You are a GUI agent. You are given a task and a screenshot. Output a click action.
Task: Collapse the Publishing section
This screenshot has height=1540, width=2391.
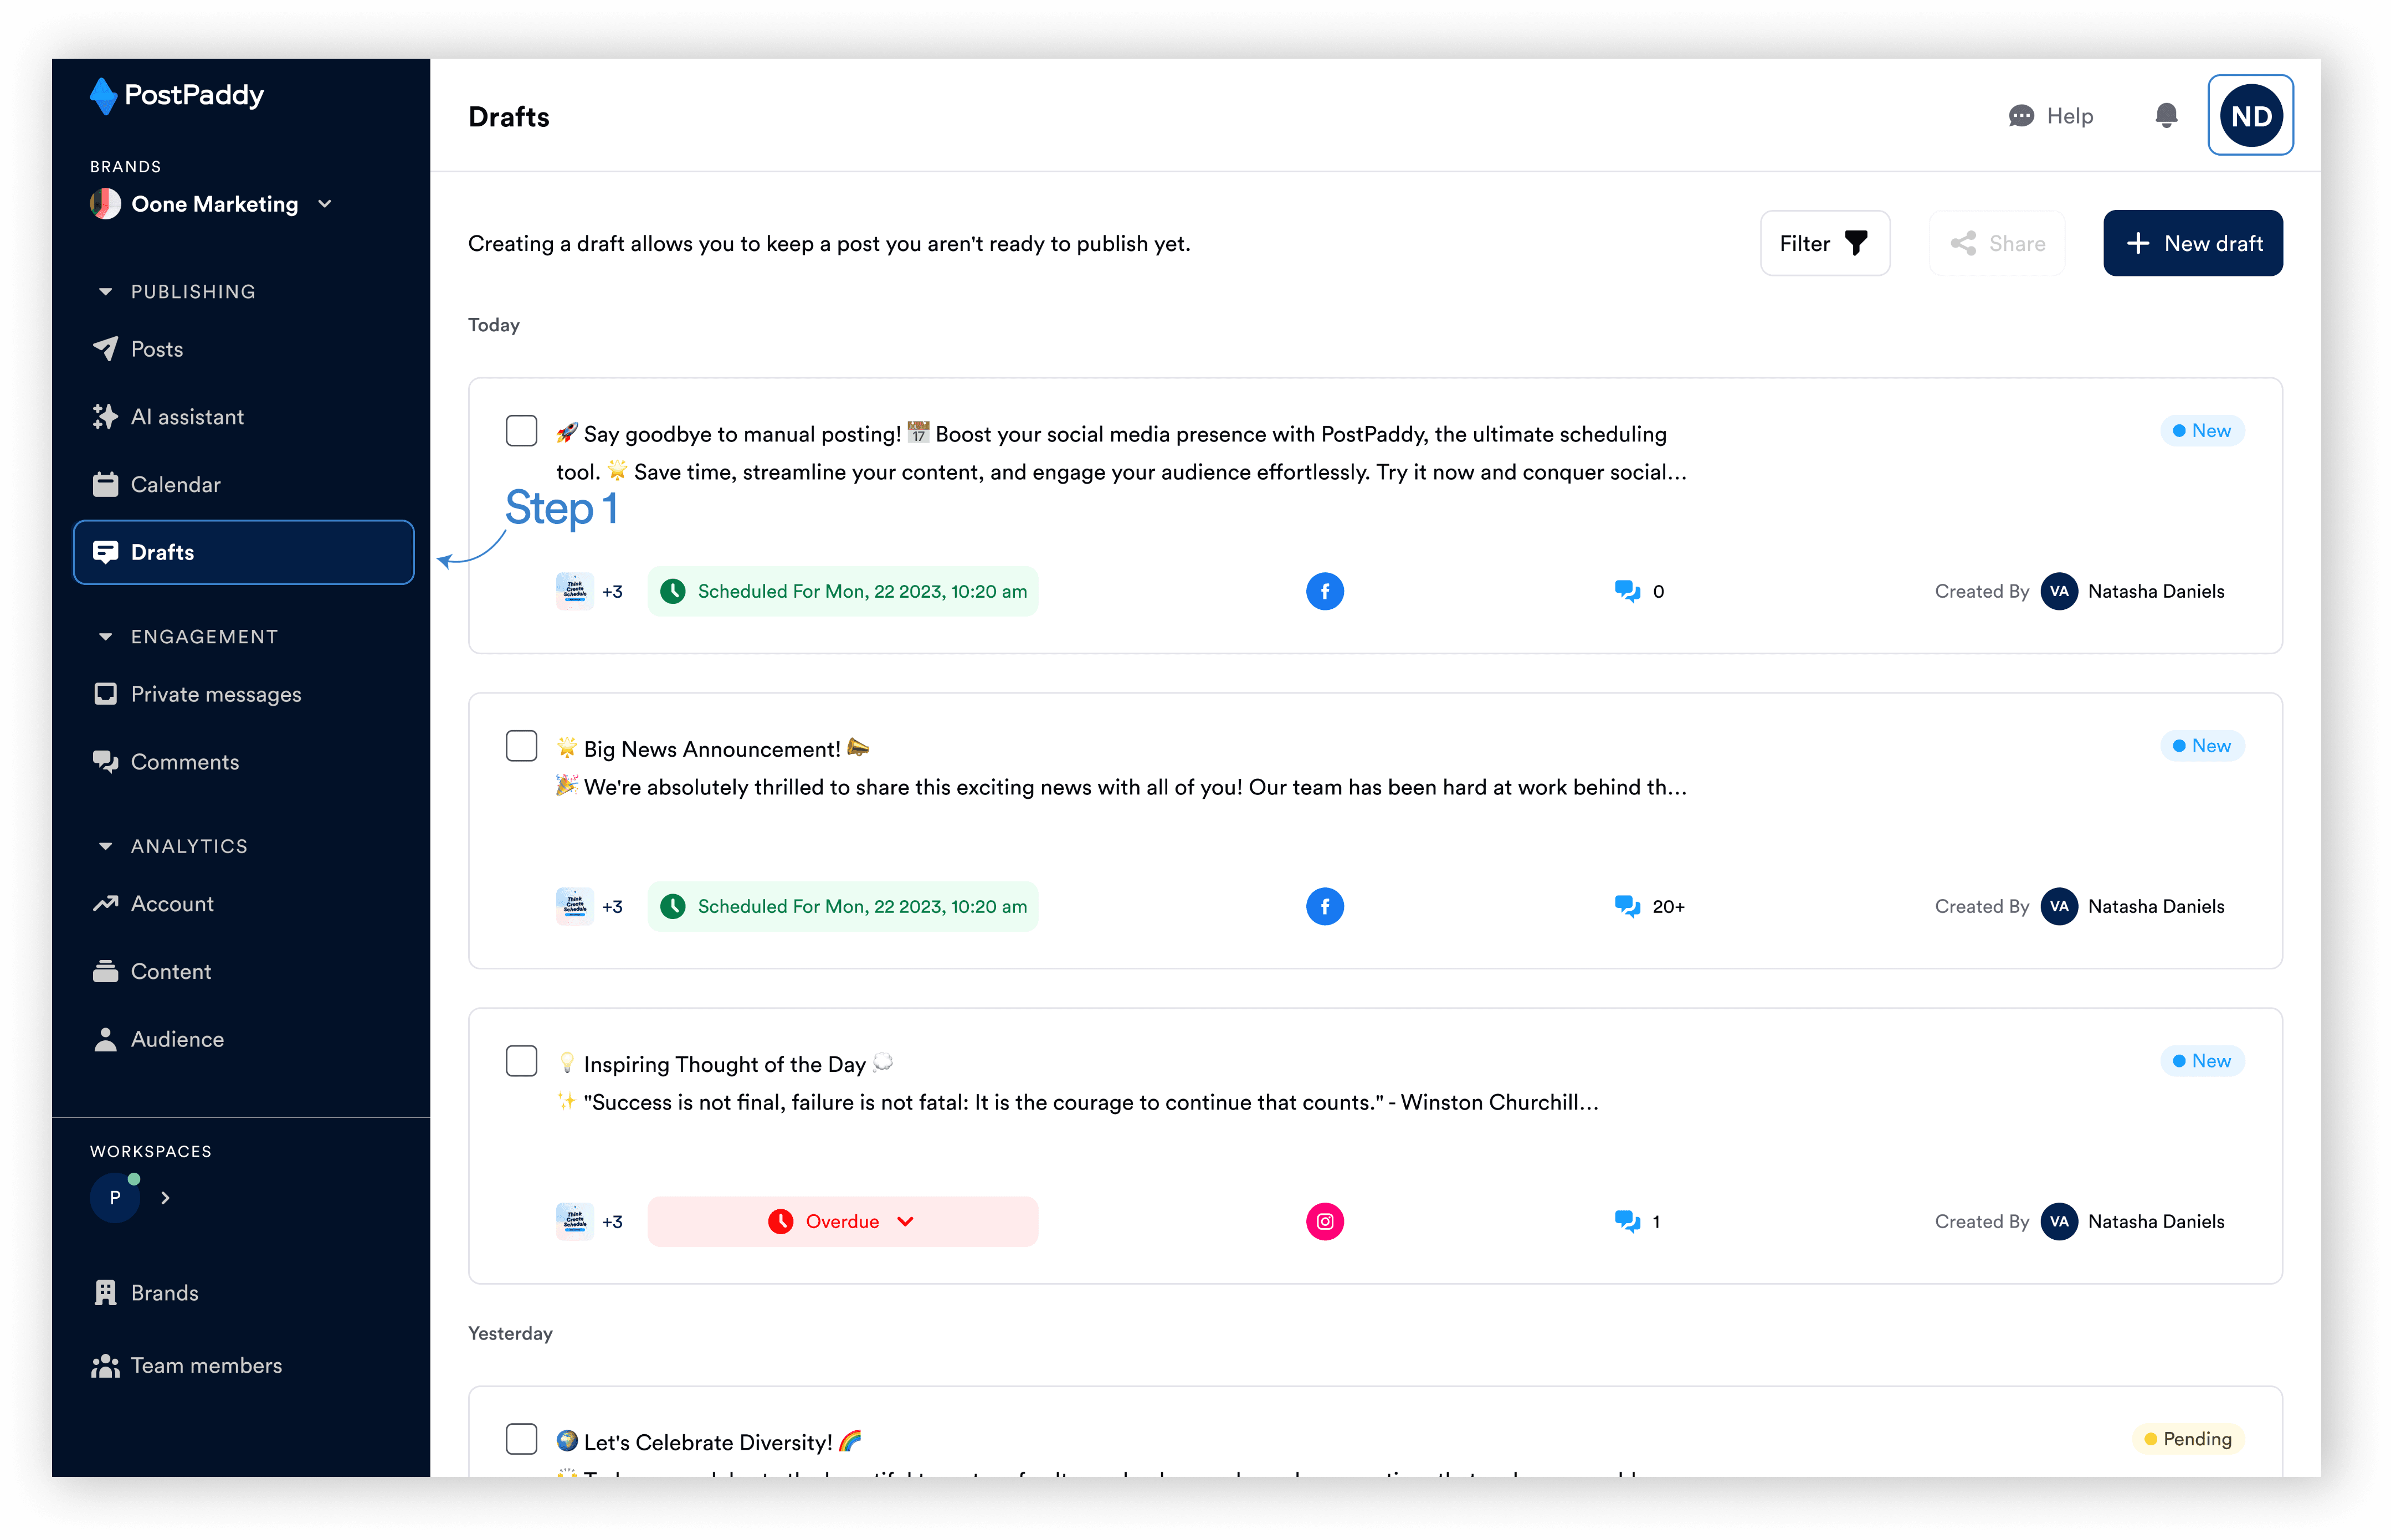point(105,292)
